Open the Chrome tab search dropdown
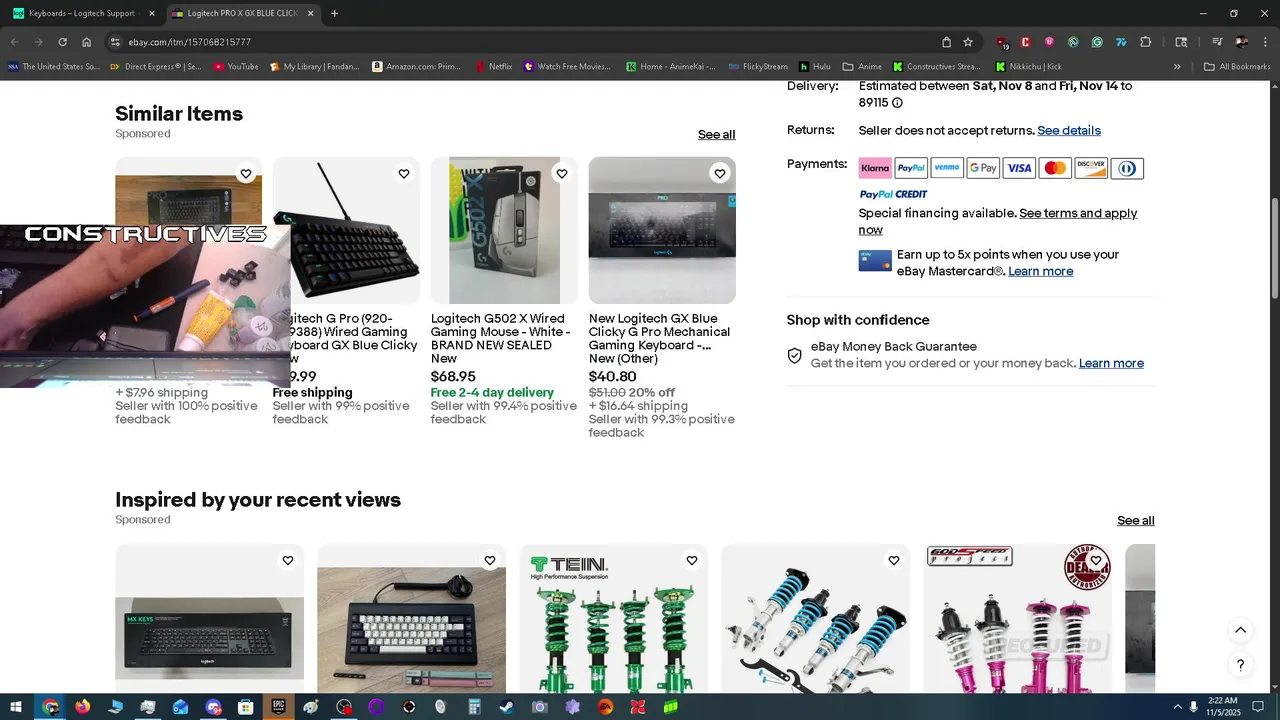 tap(1181, 42)
